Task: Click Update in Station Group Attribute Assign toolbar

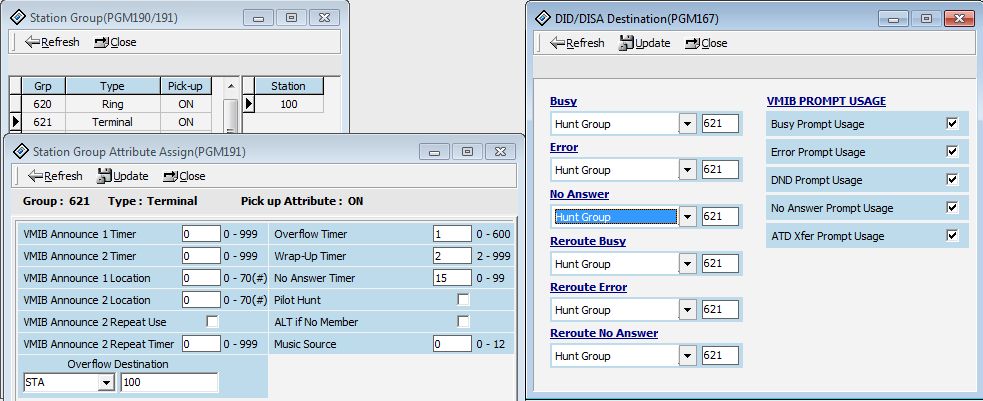Action: click(x=123, y=176)
